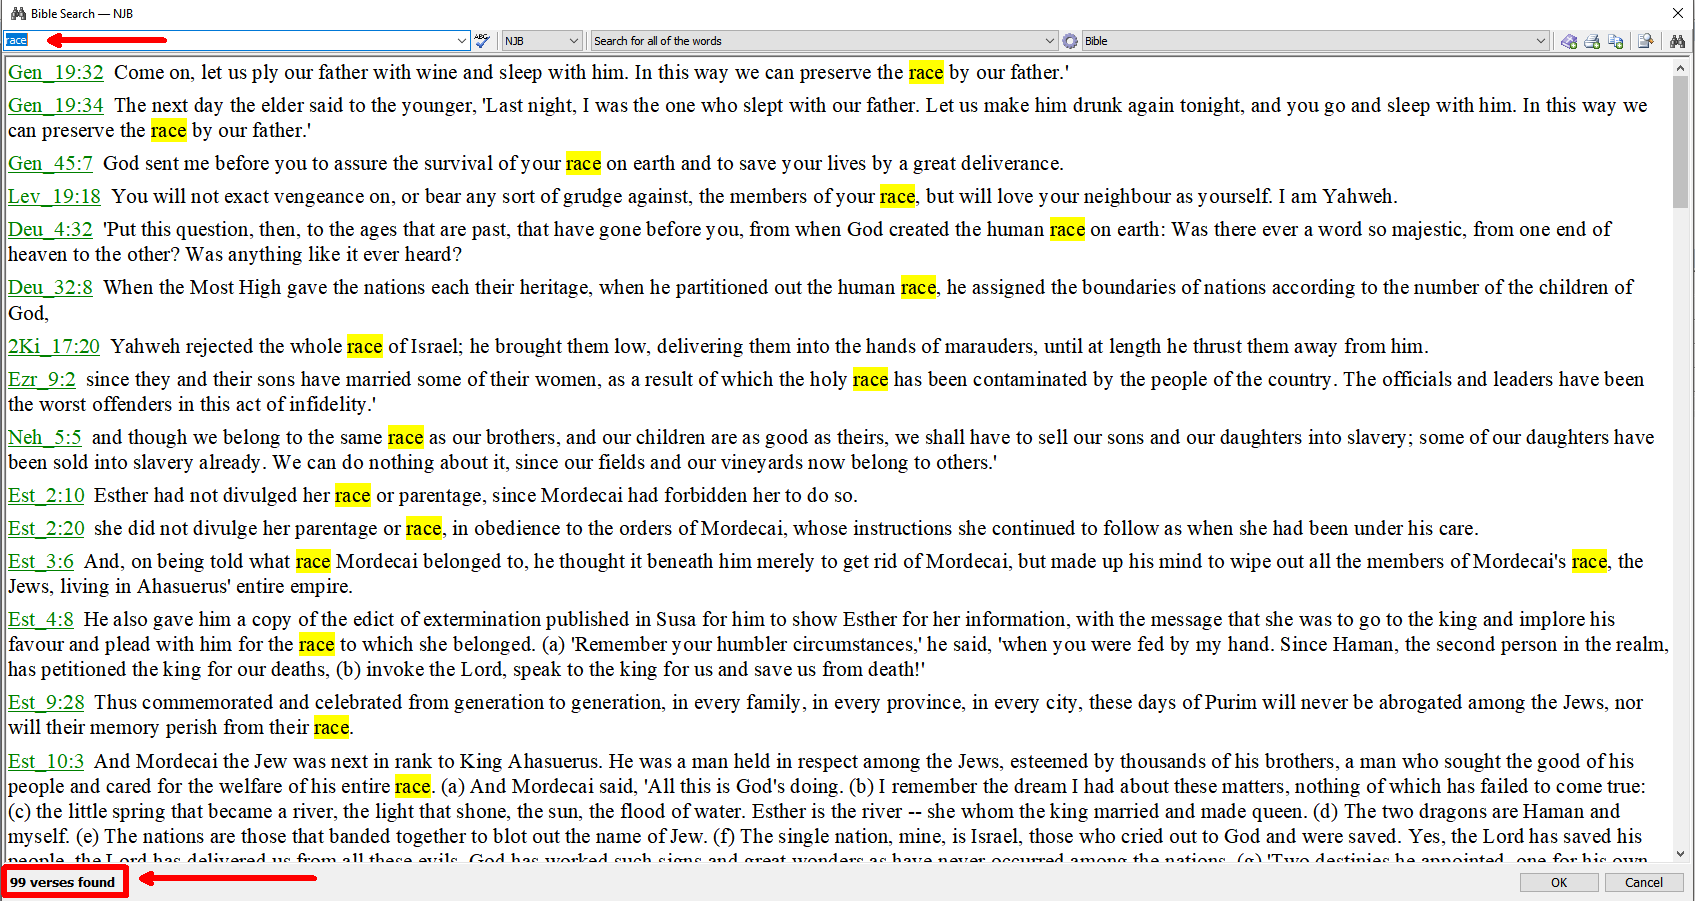This screenshot has width=1695, height=901.
Task: Open the Gen_19:32 verse link
Action: pos(55,73)
